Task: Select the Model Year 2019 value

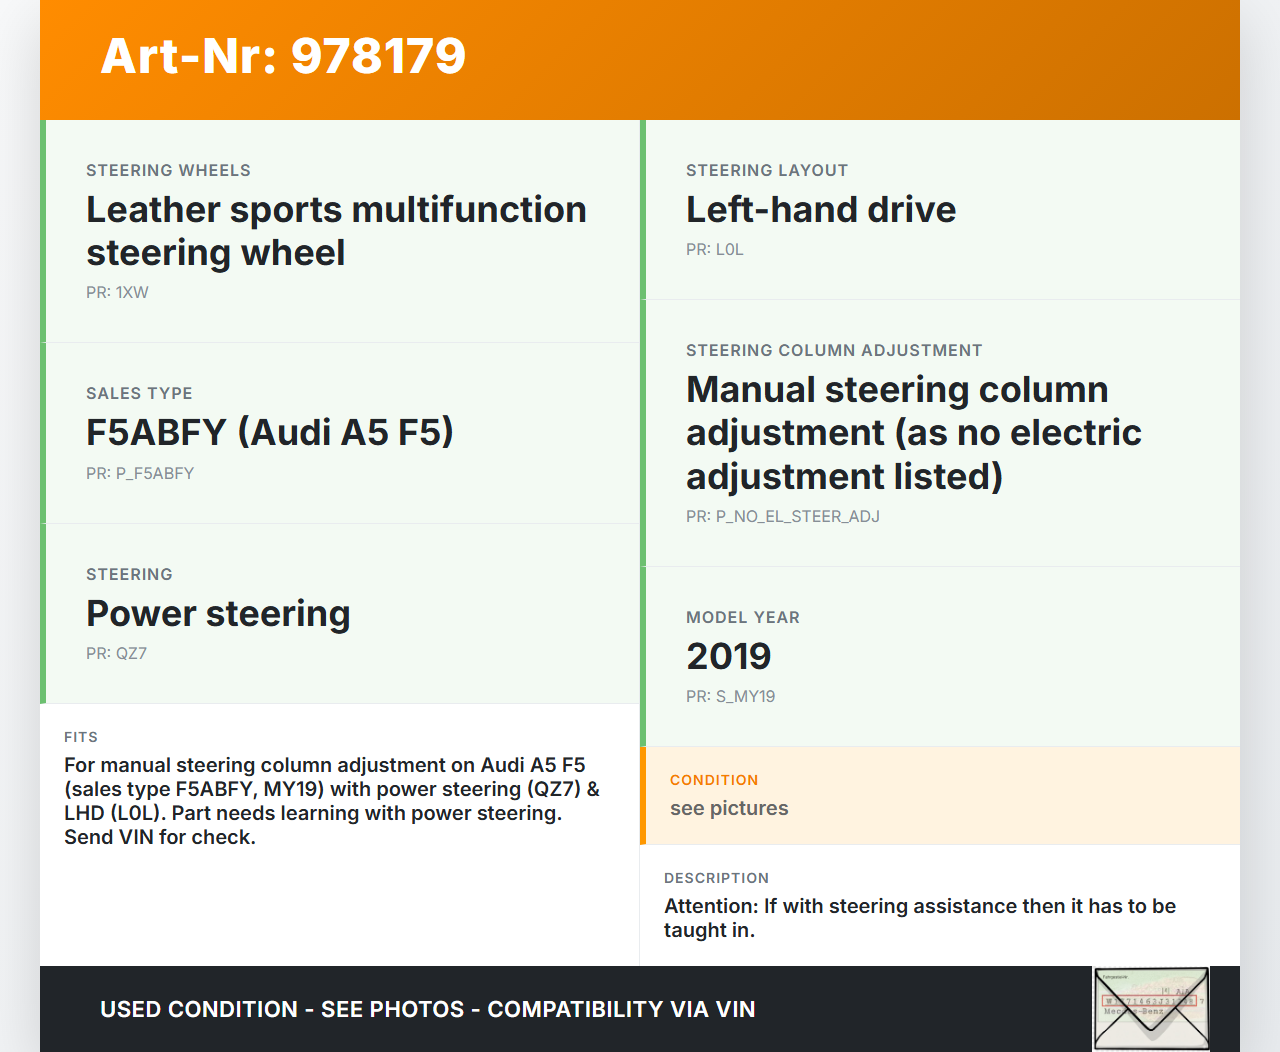Action: point(729,657)
